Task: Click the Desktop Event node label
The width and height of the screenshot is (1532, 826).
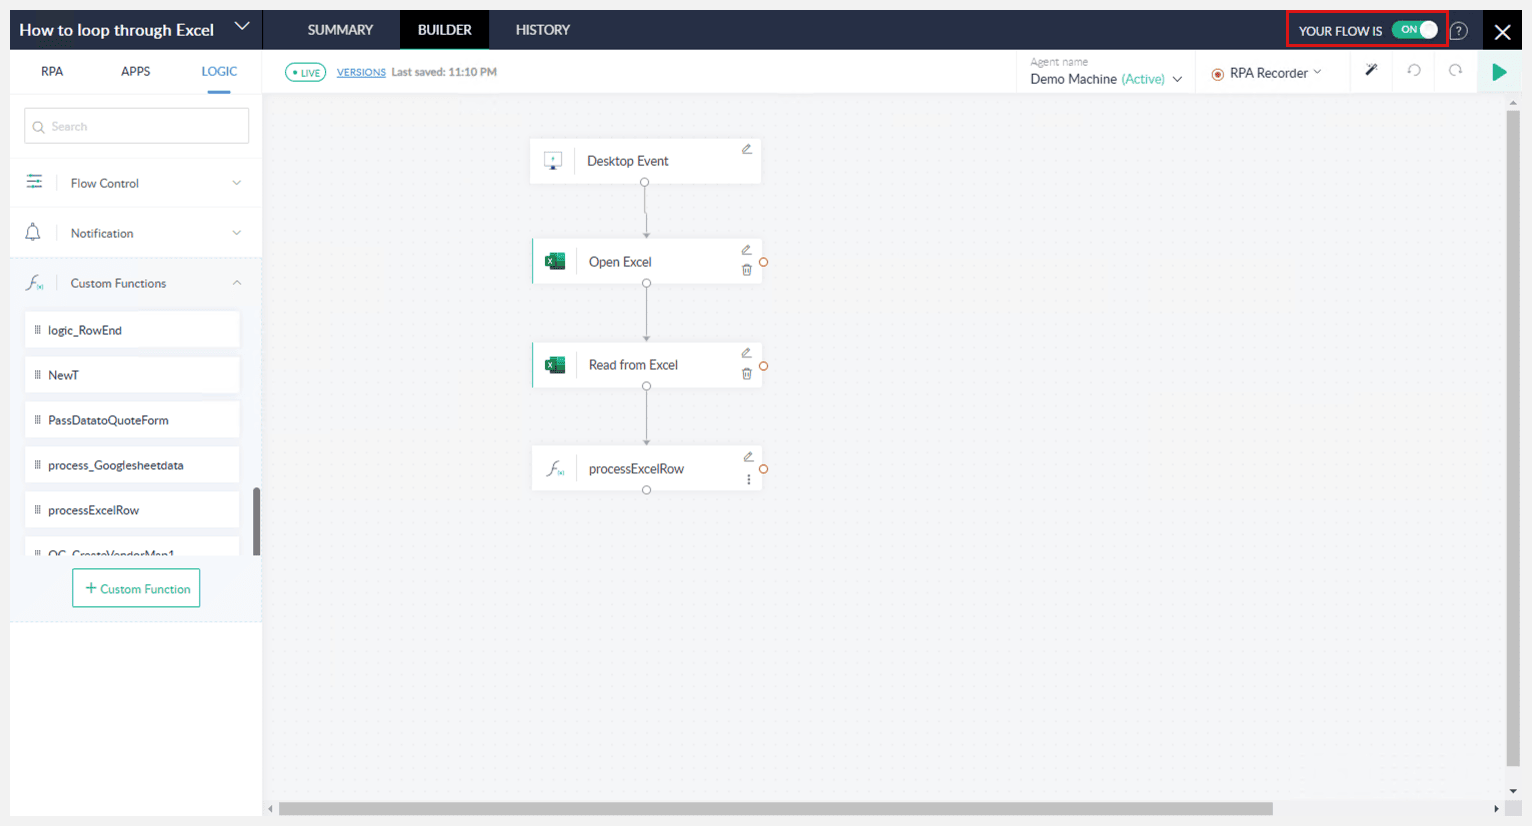Action: 627,161
